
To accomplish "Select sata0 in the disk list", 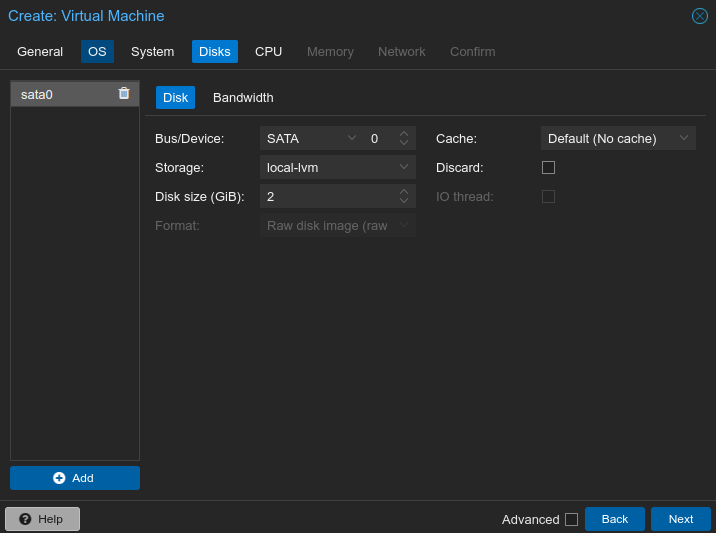I will (60, 94).
